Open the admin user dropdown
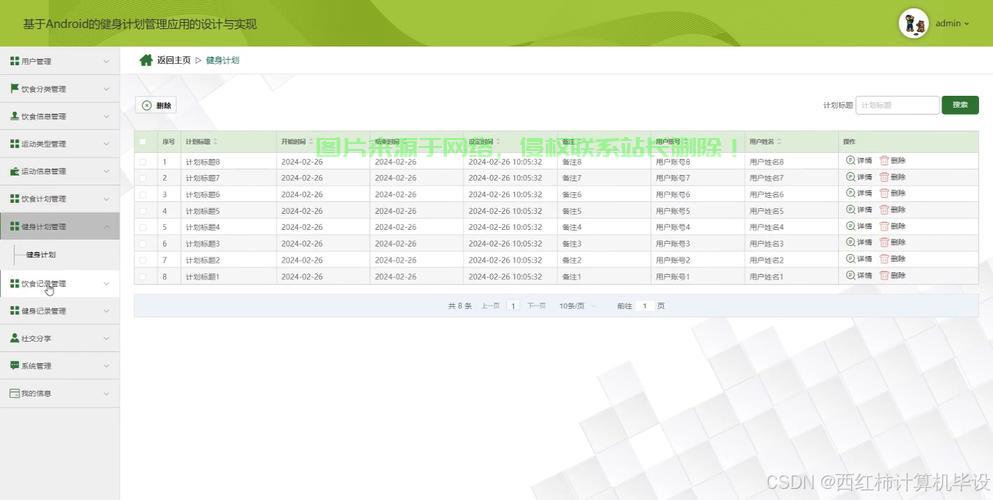This screenshot has height=500, width=993. click(952, 23)
